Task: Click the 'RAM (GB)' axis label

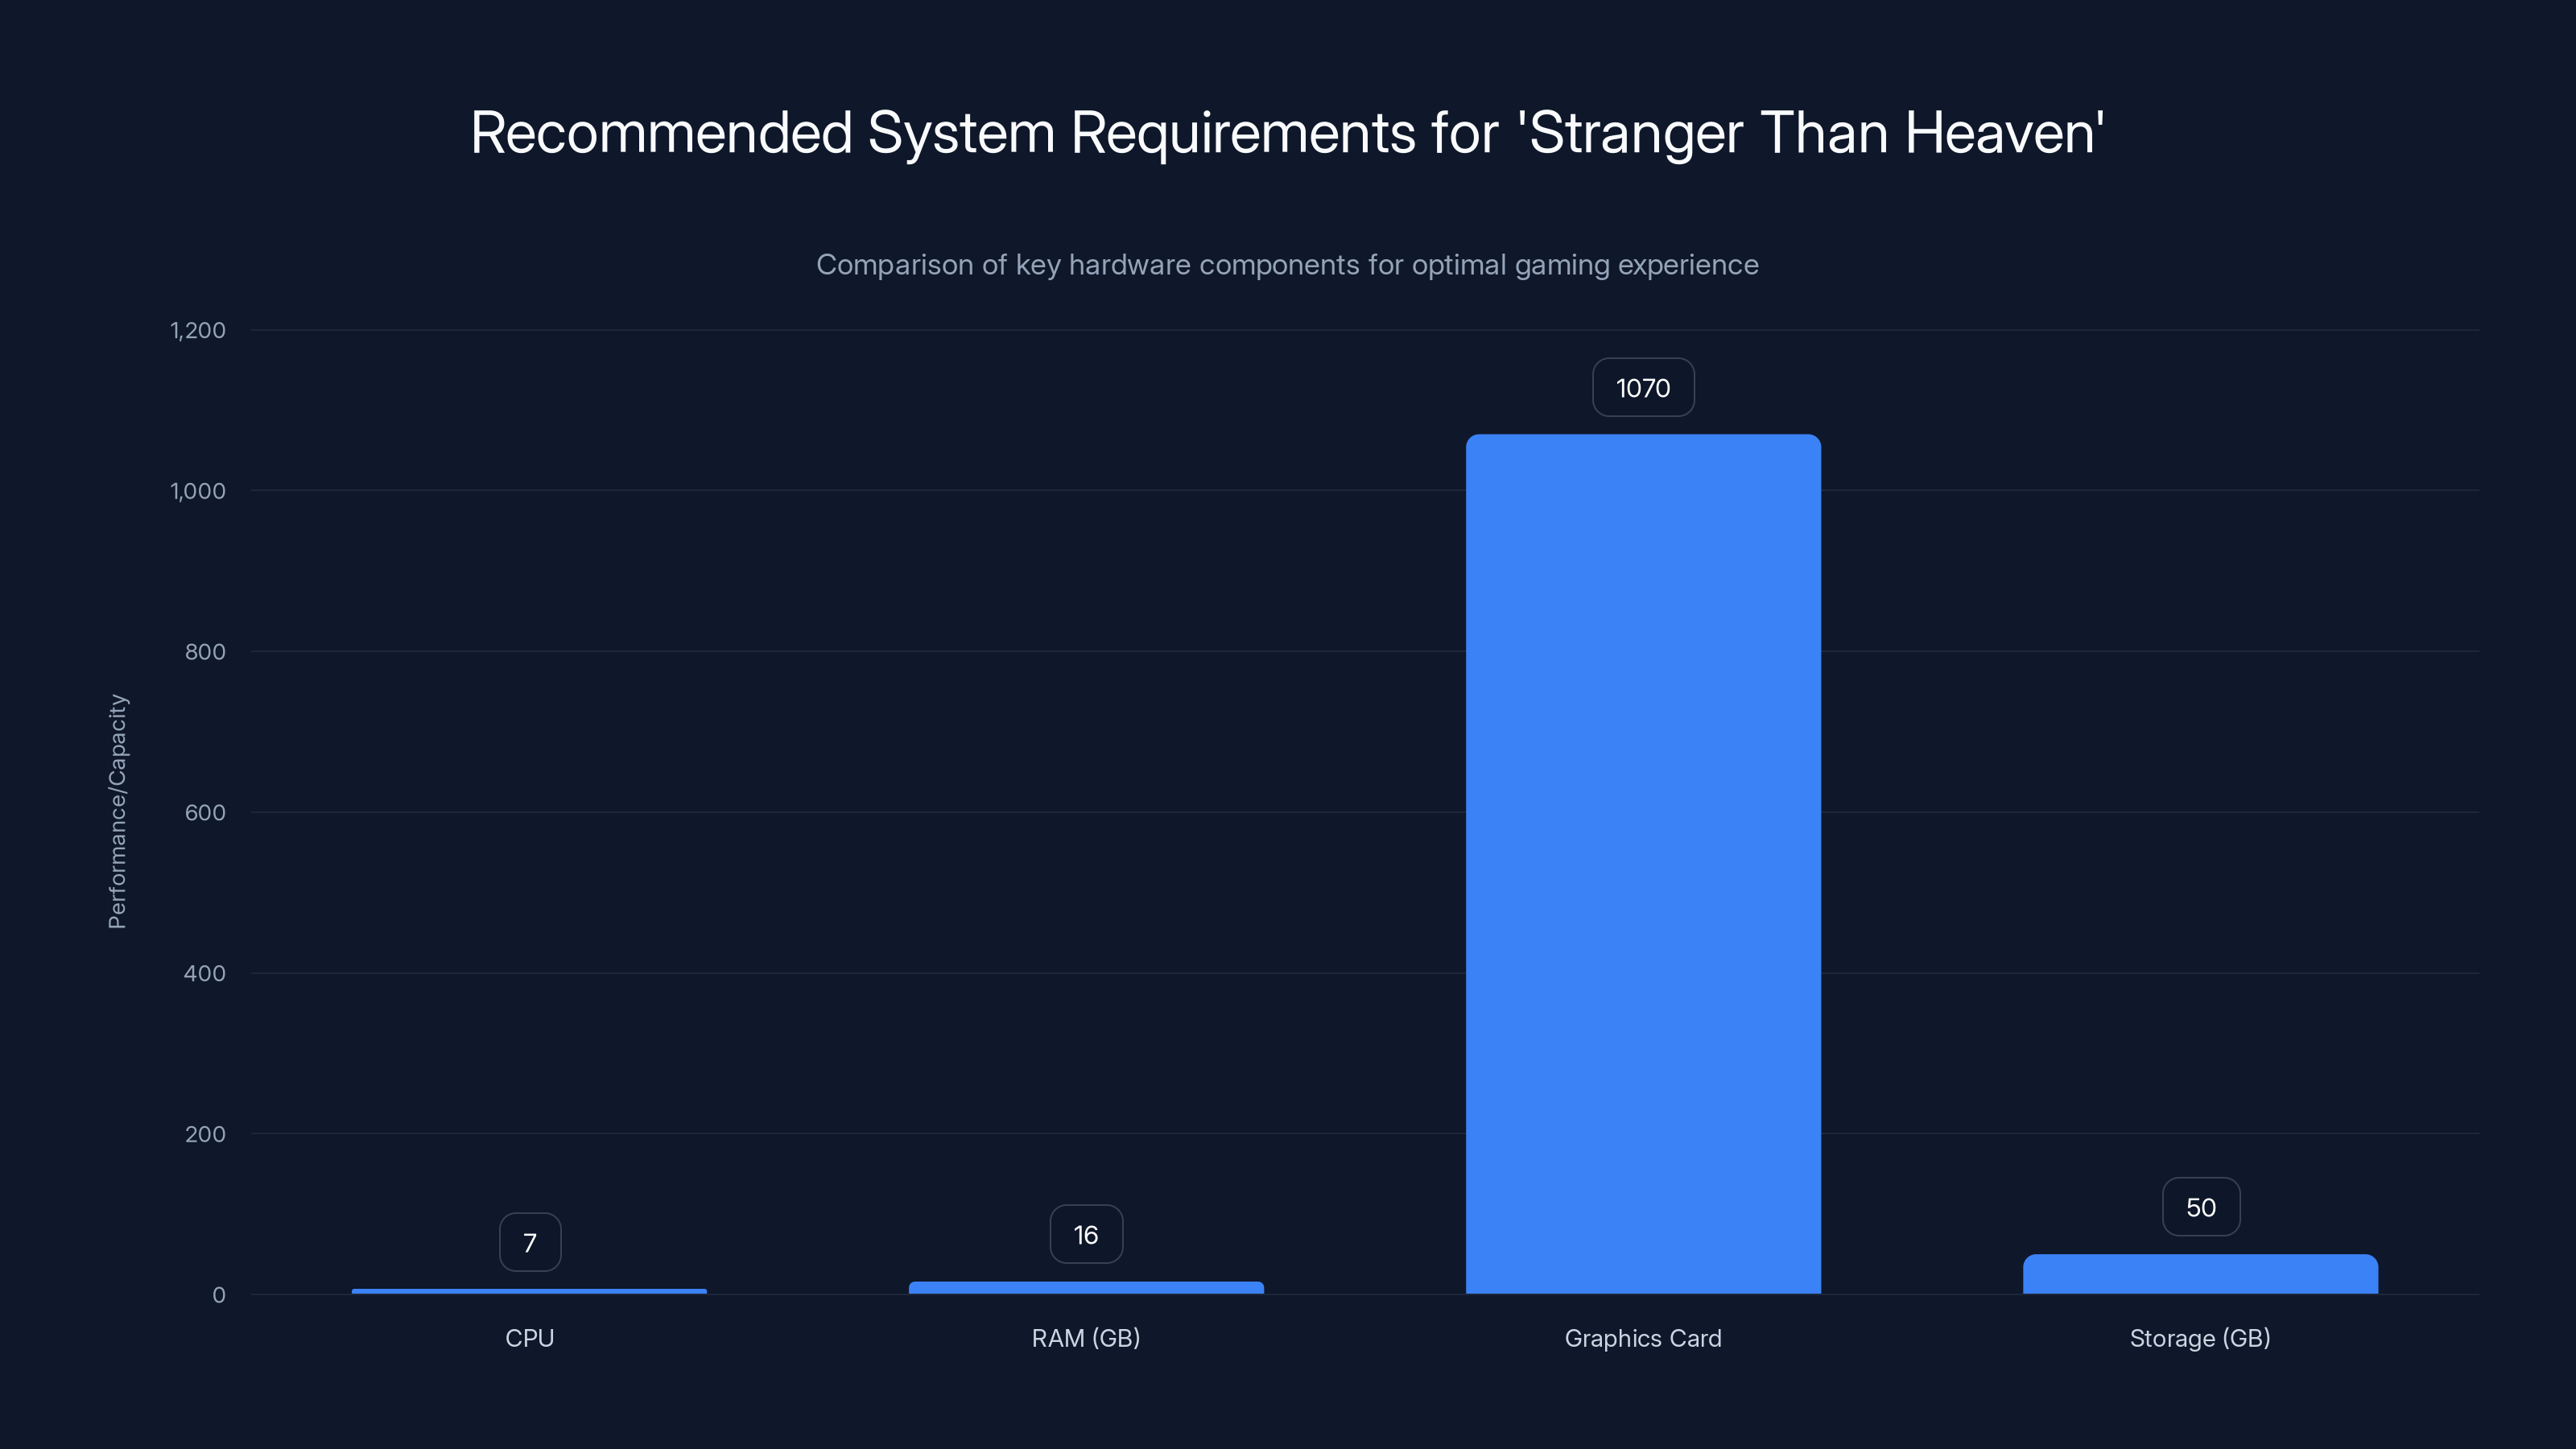Action: [x=1086, y=1339]
